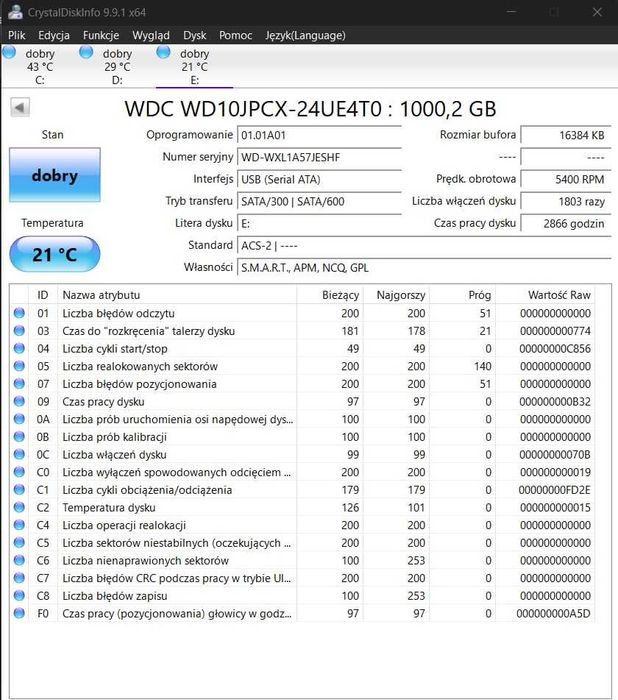Click status icon of attribute 09 row

click(19, 401)
